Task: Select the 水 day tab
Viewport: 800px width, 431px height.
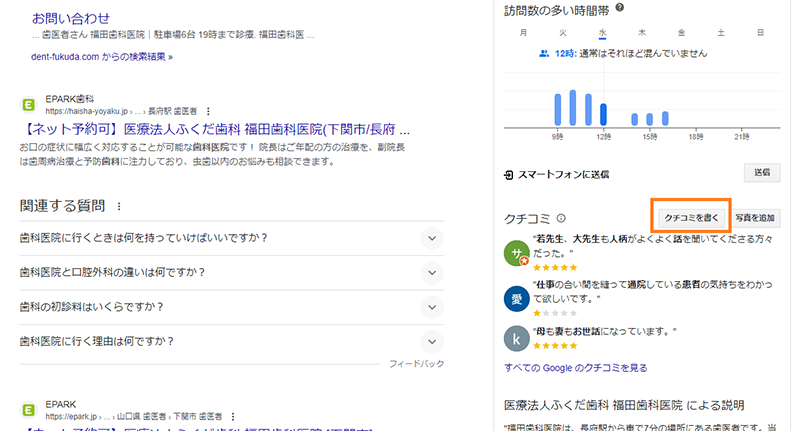Action: (603, 33)
